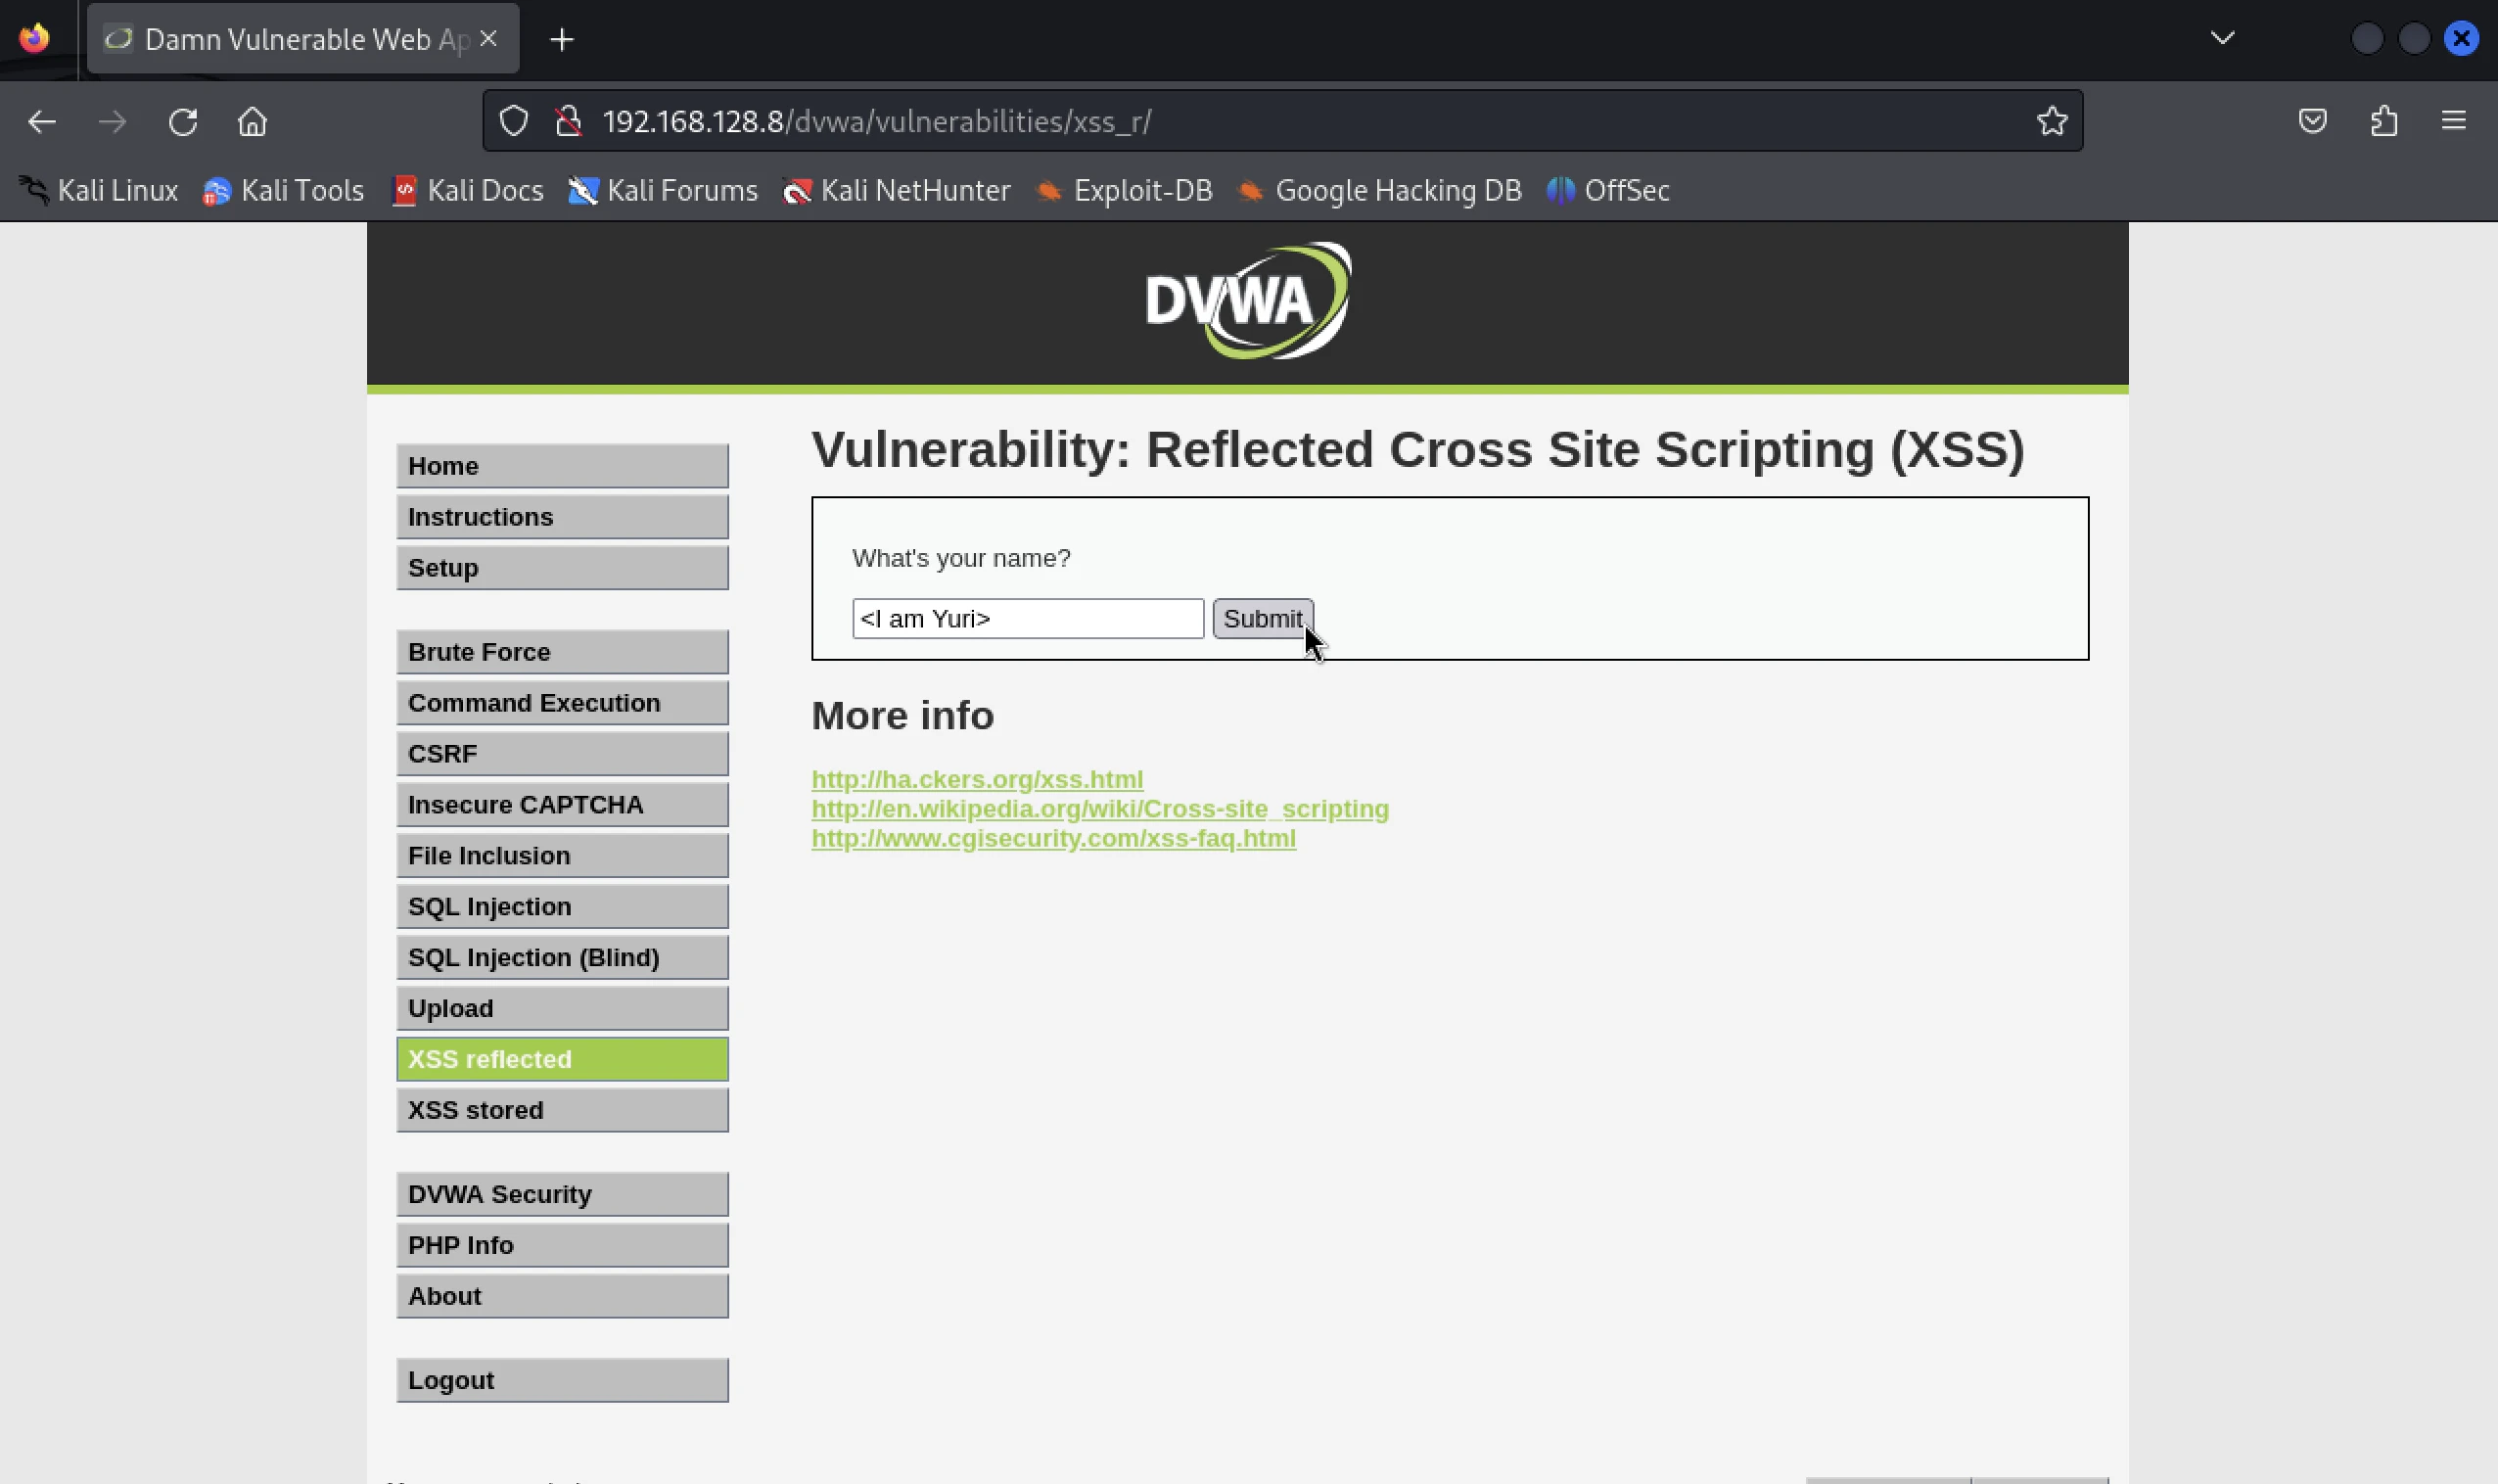Select the XSS reflected menu item

coord(562,1060)
